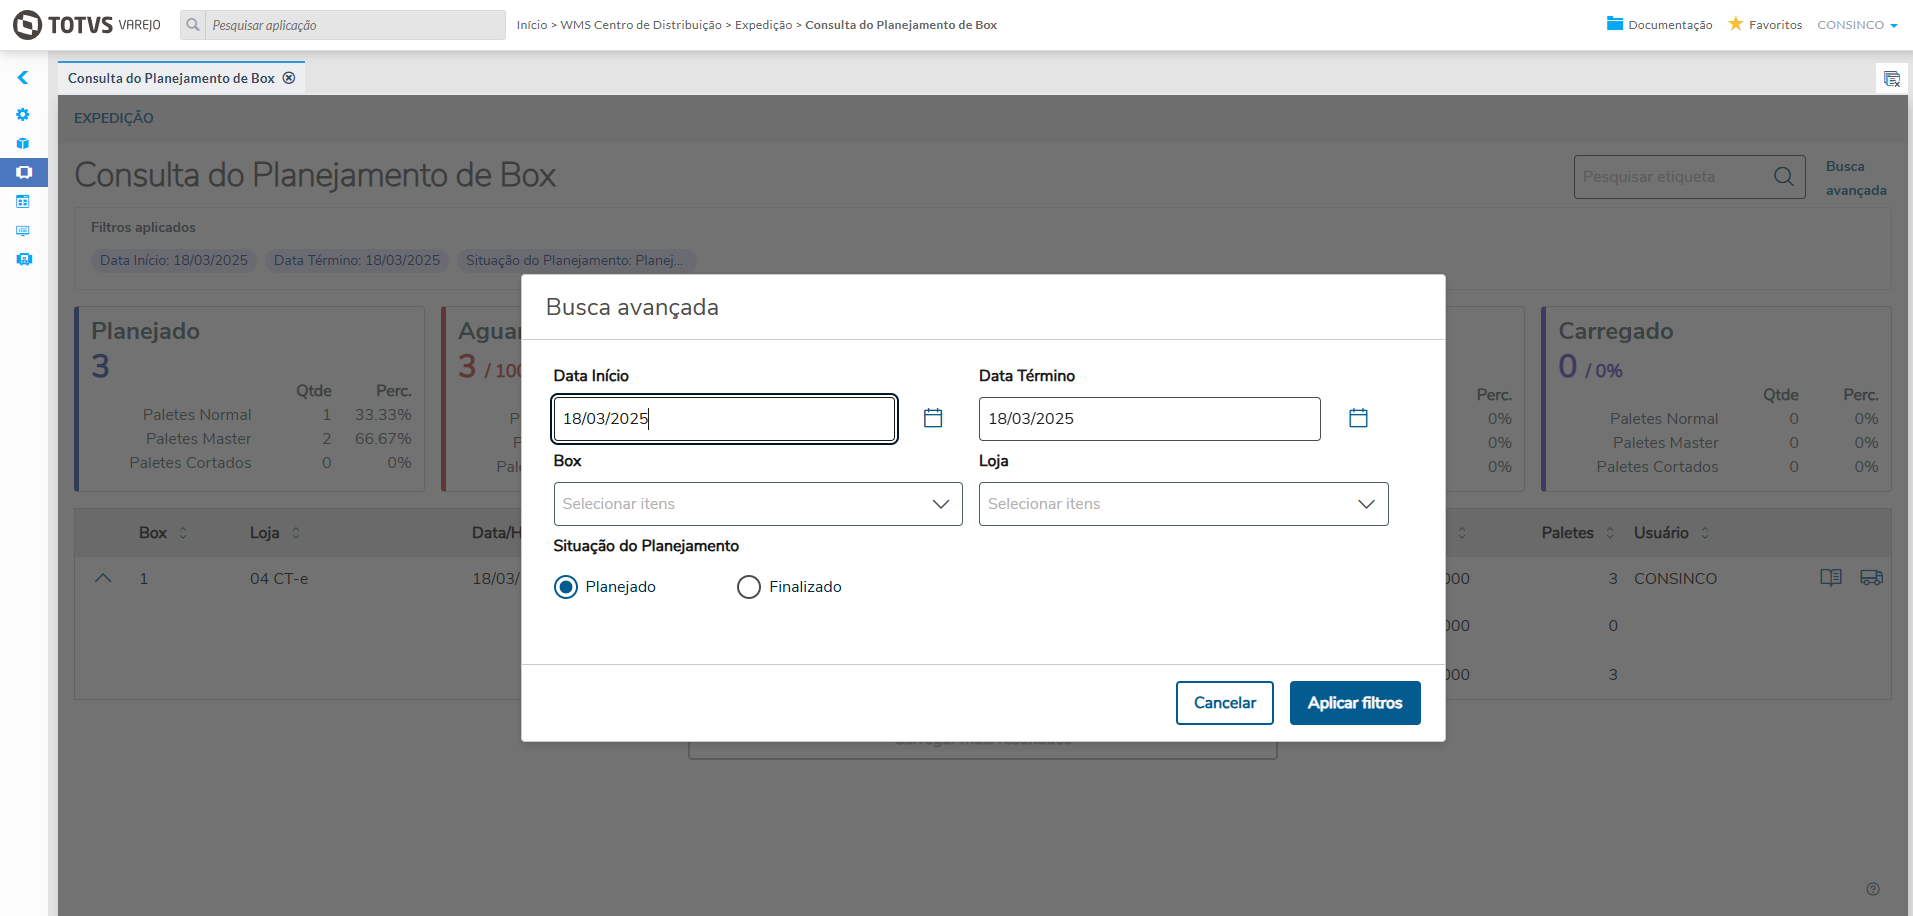Viewport: 1913px width, 916px height.
Task: Select the Planejado radio option
Action: tap(566, 587)
